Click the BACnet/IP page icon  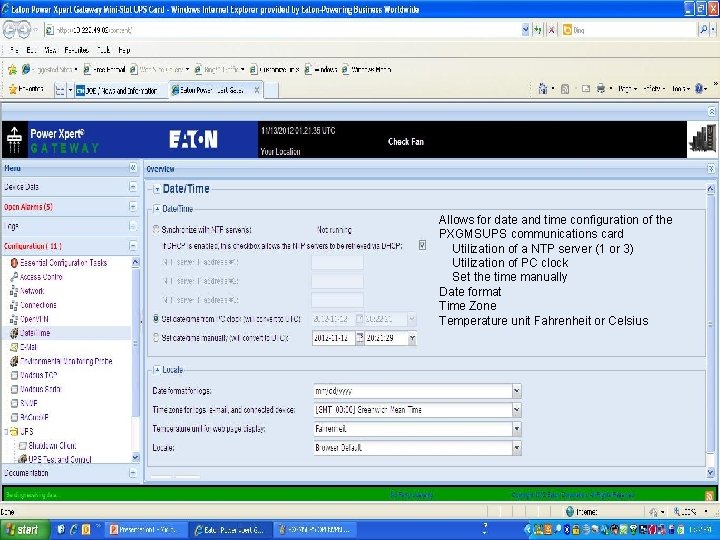click(x=14, y=417)
